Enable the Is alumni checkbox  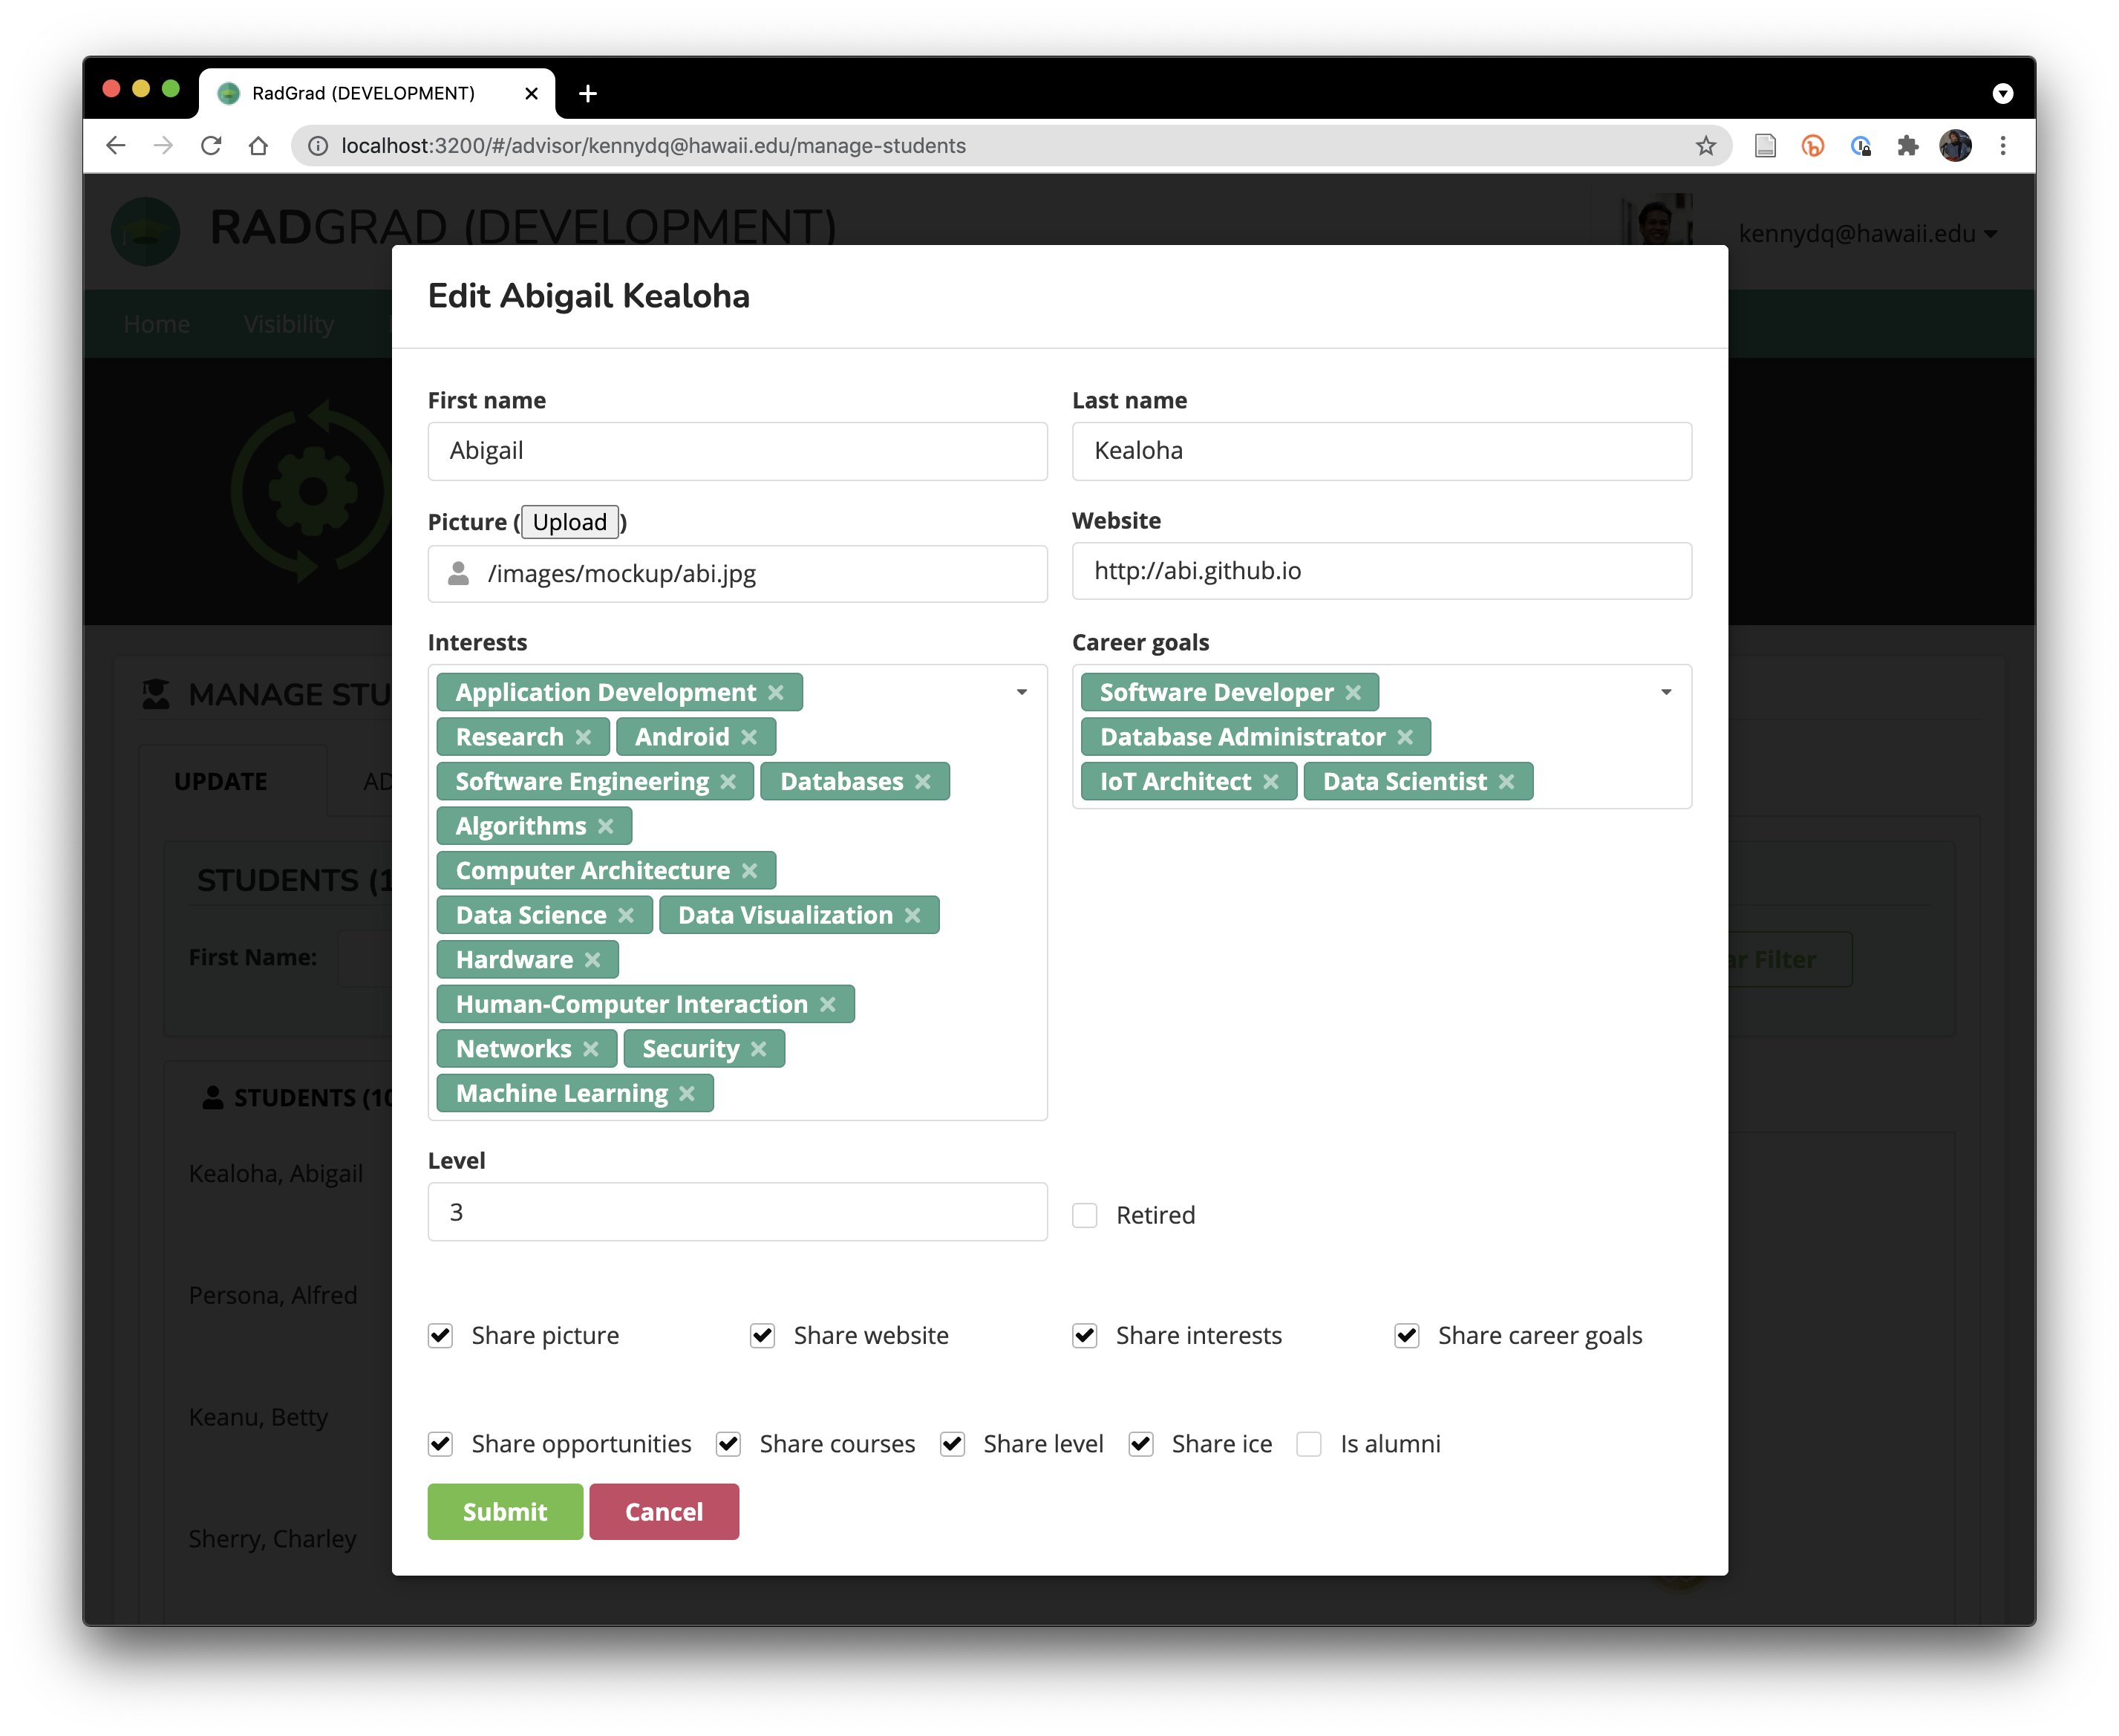coord(1309,1445)
